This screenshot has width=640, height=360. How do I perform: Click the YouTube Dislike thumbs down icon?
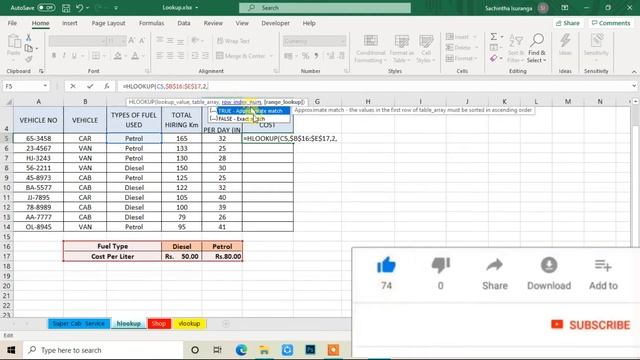pyautogui.click(x=440, y=265)
